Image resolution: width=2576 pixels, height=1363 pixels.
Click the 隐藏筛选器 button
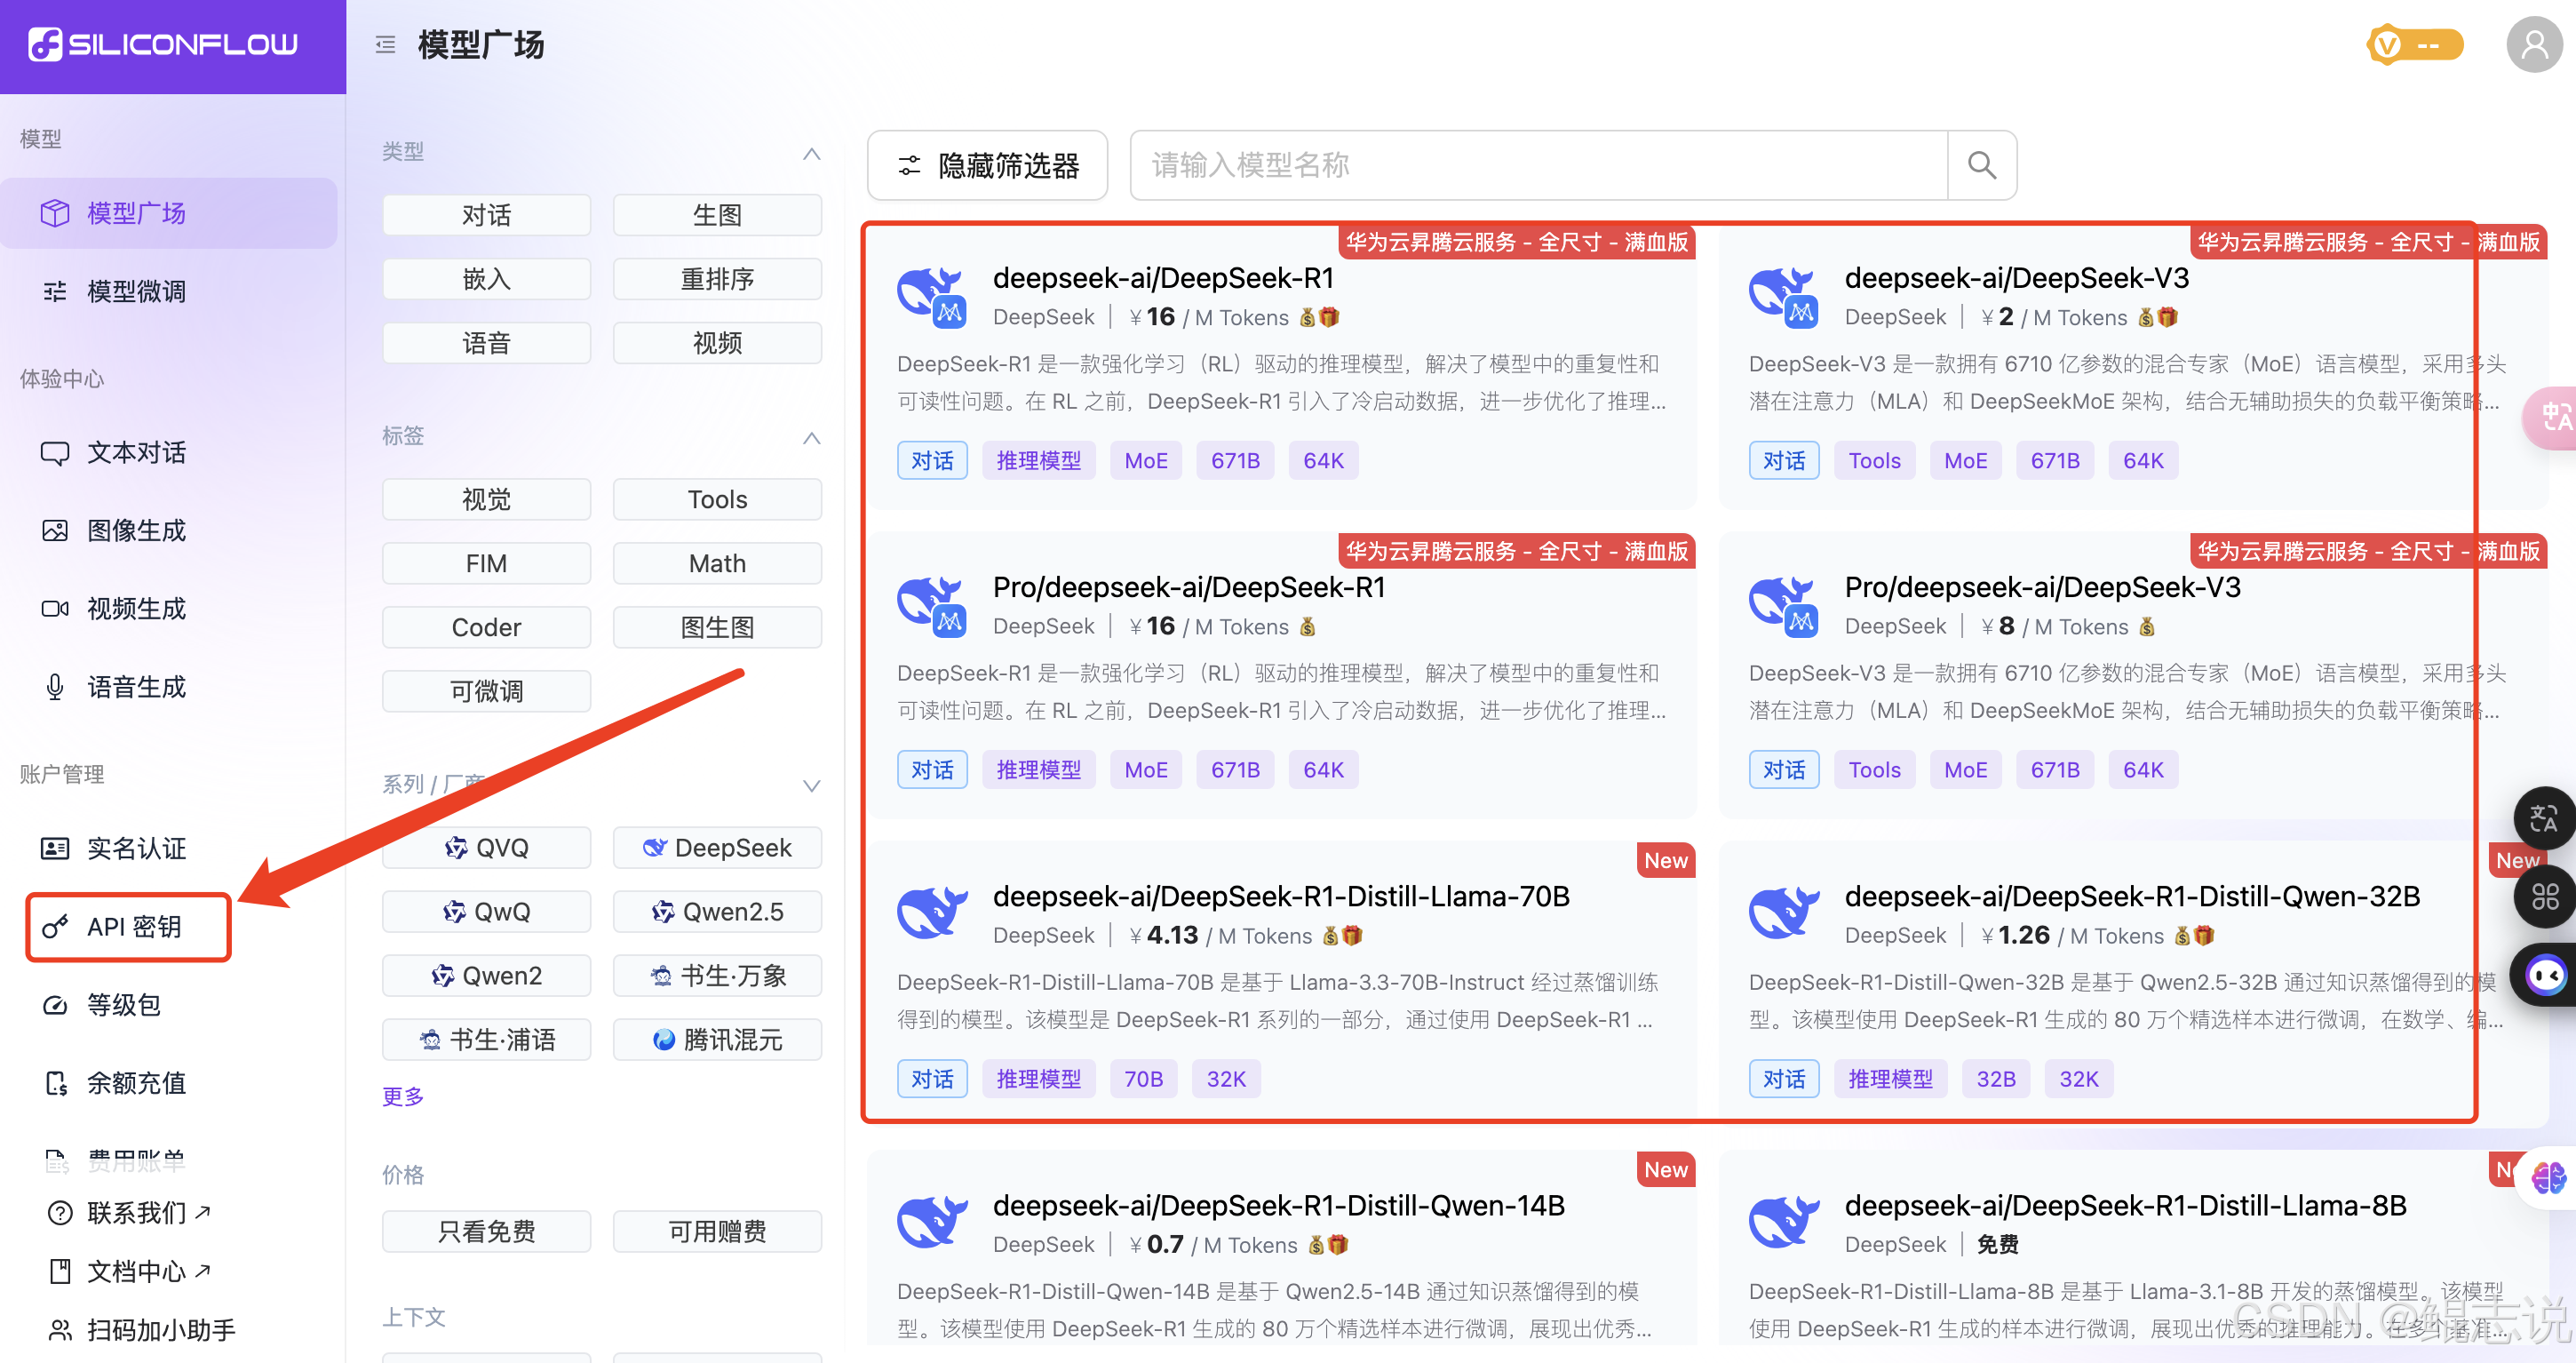point(987,165)
